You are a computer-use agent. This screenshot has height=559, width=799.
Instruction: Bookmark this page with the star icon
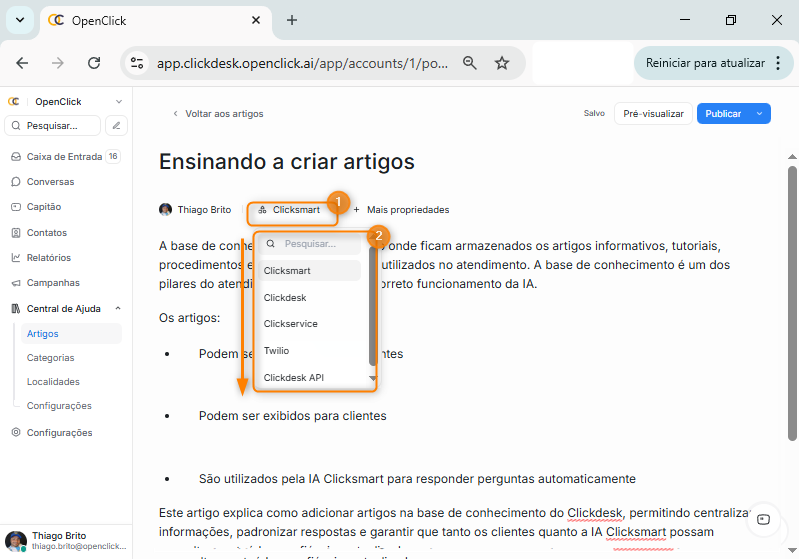point(502,63)
